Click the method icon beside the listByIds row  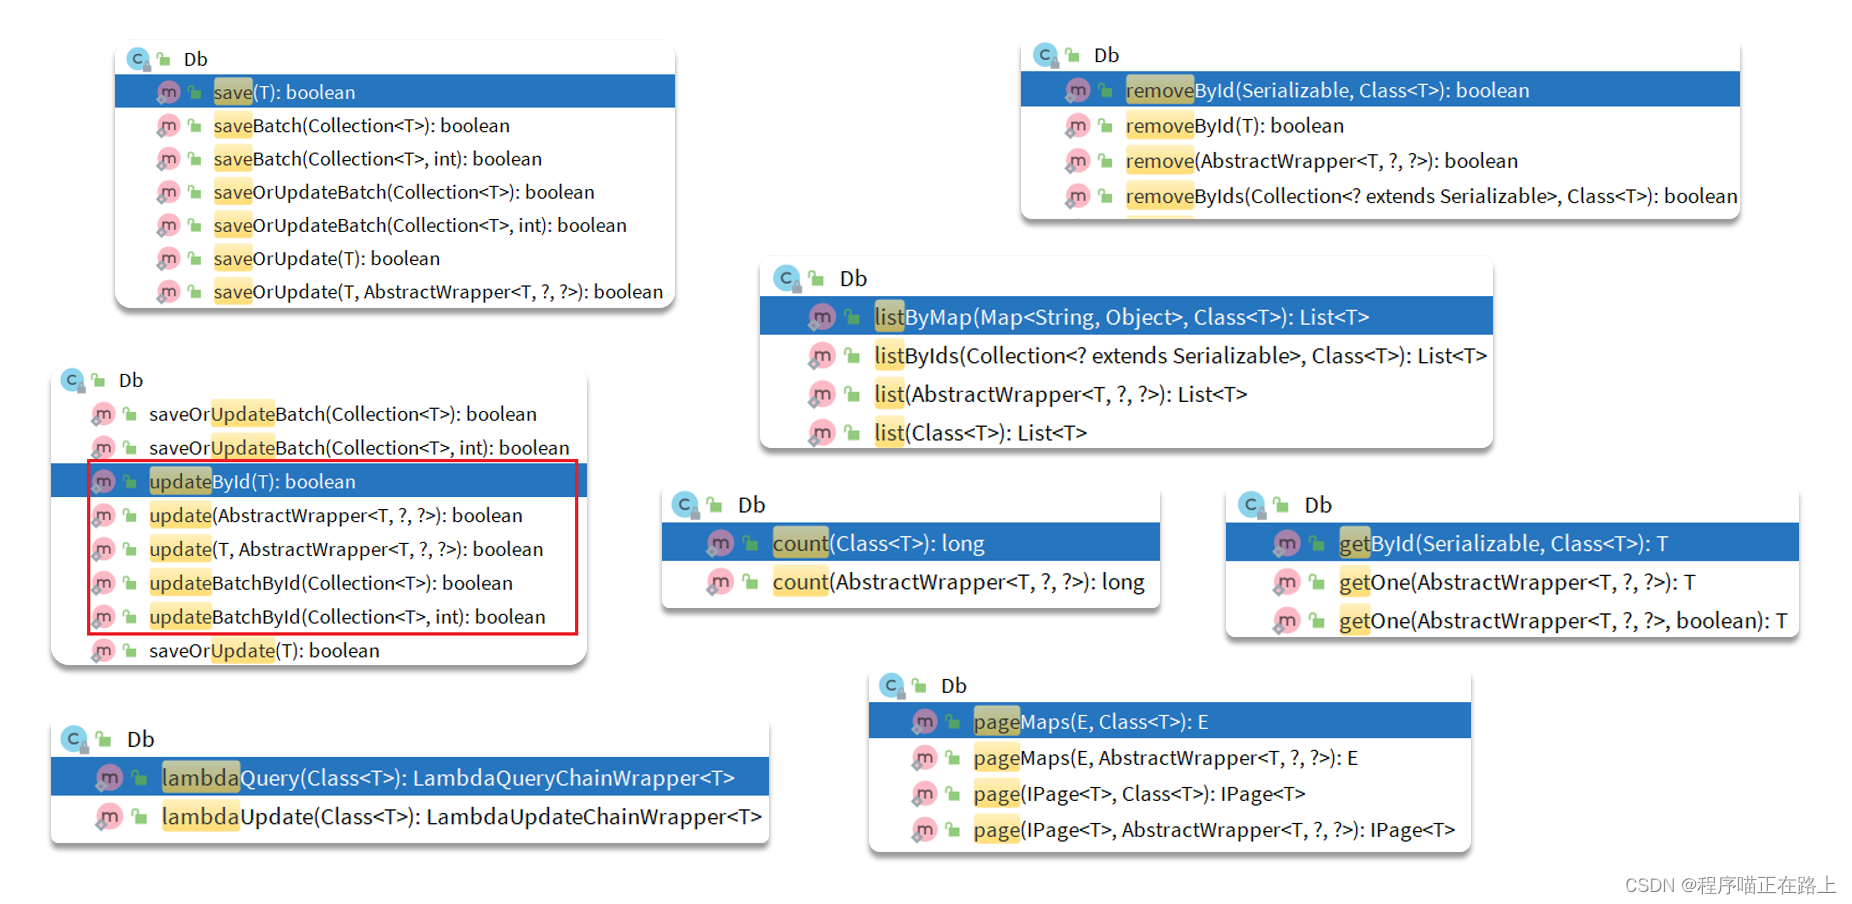point(821,356)
